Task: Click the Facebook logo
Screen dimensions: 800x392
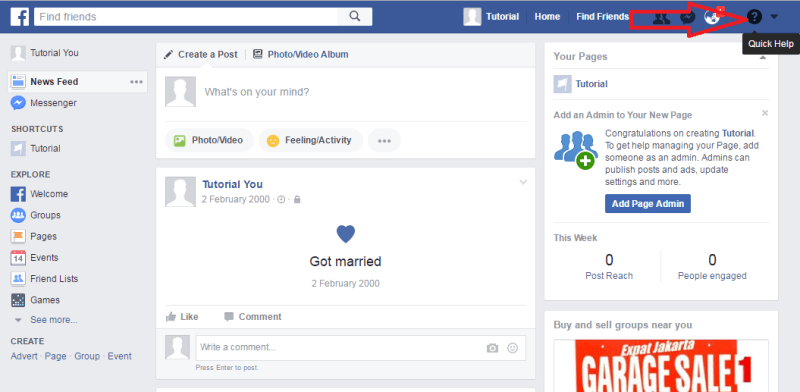Action: pyautogui.click(x=19, y=17)
